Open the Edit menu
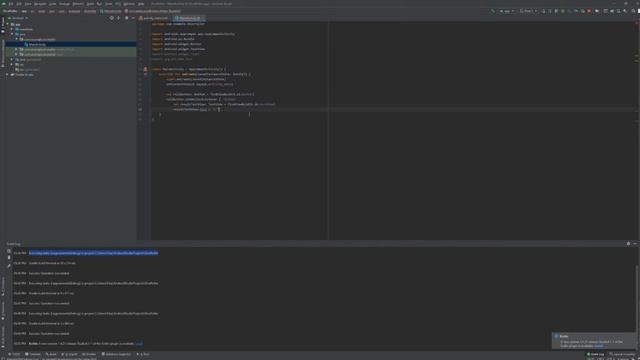640x360 pixels. tap(19, 4)
